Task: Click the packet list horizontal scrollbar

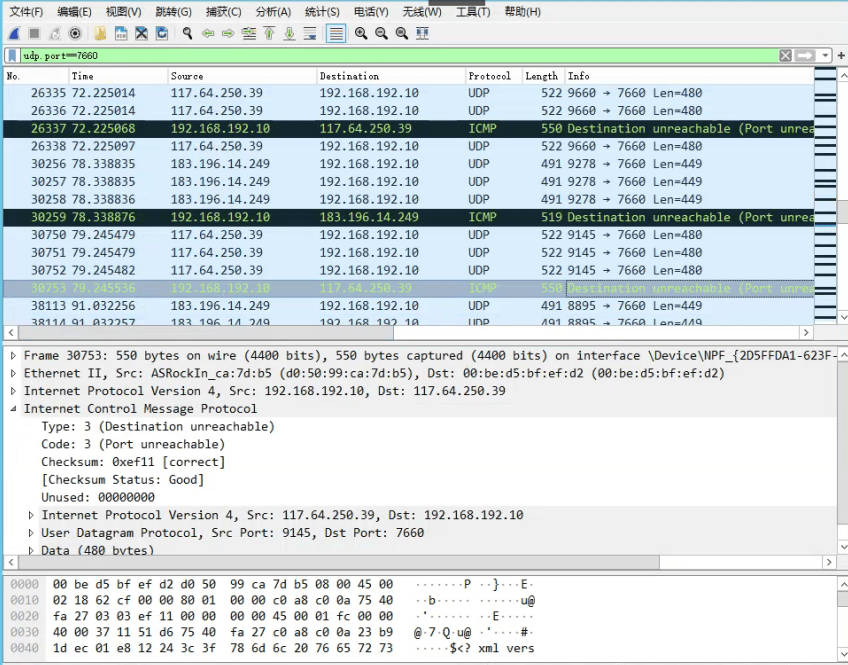Action: pos(400,333)
